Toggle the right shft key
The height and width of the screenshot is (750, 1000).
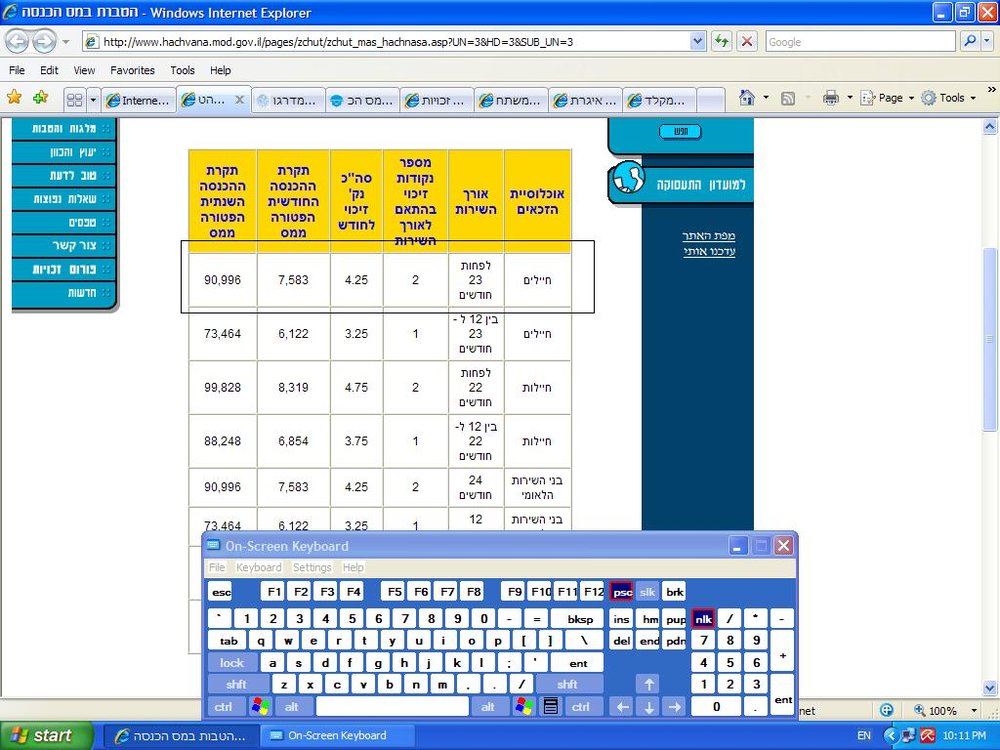567,684
